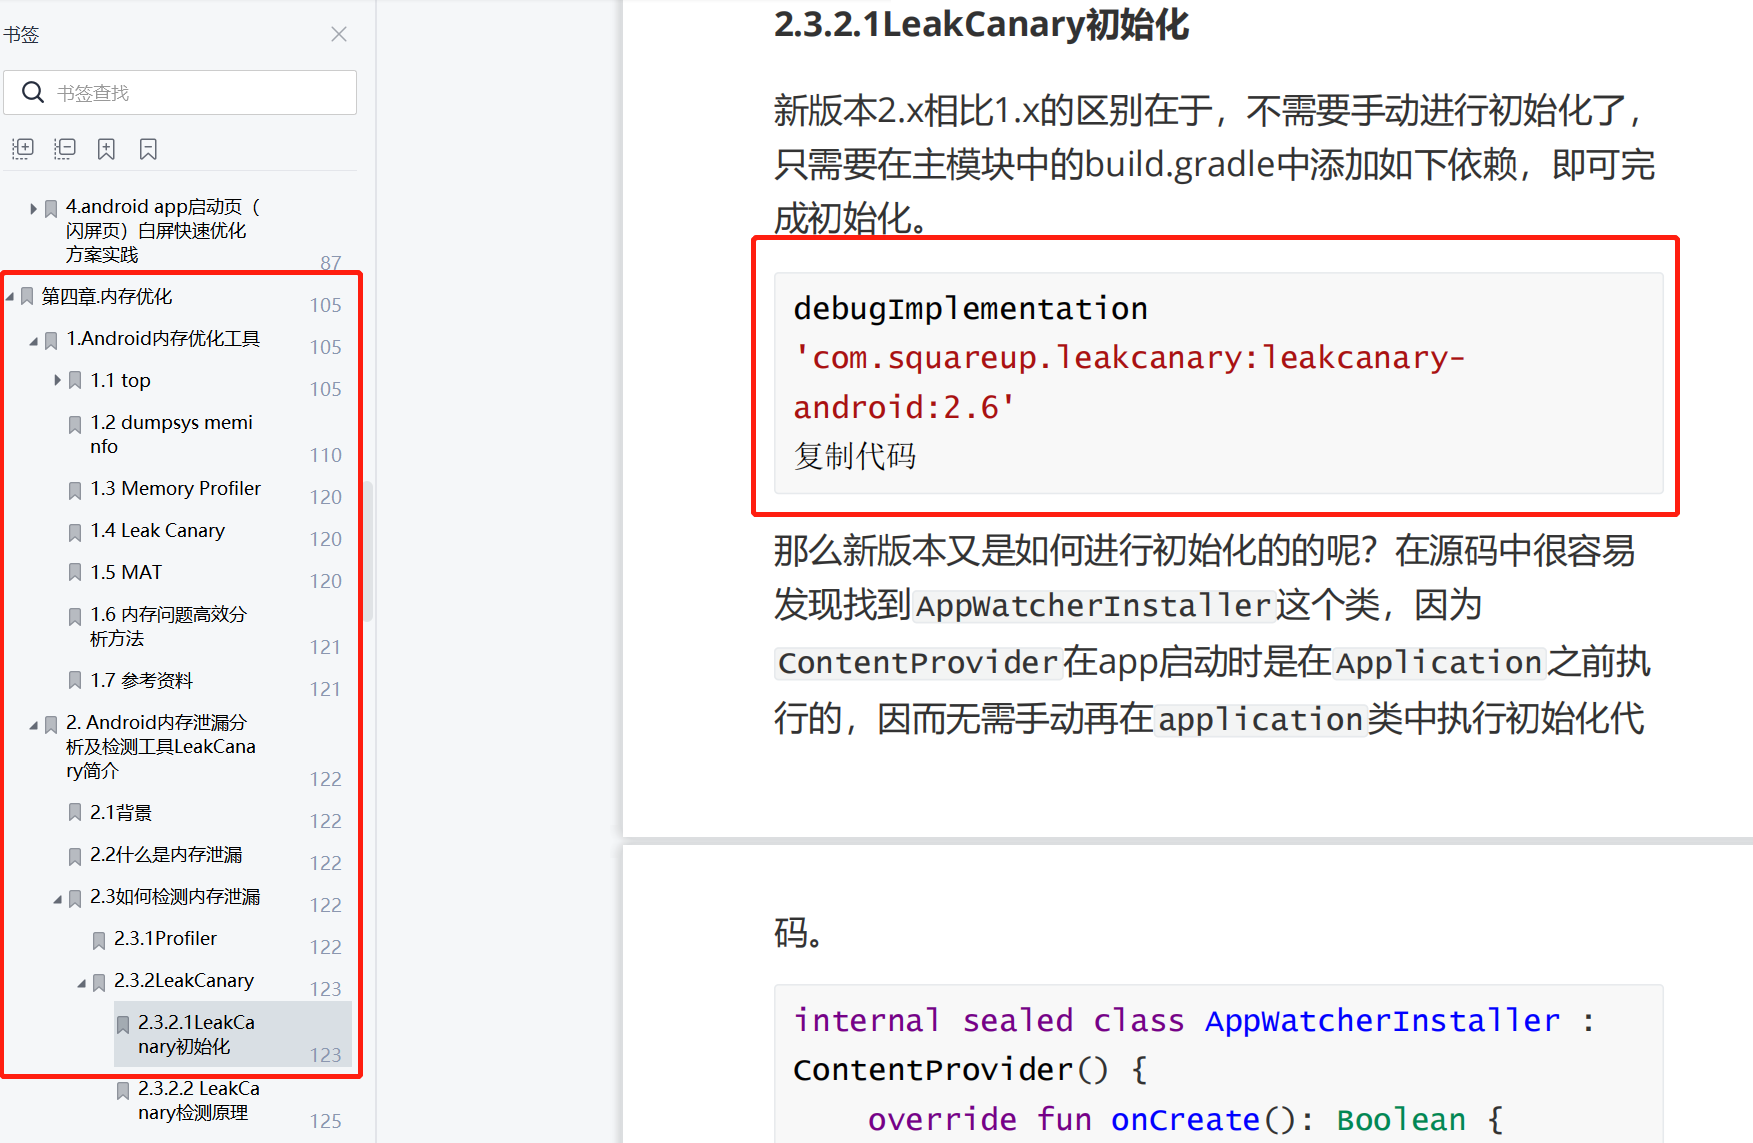This screenshot has width=1753, height=1143.
Task: Click bookmark icon beside 1.4 Leak Canary
Action: [x=75, y=532]
